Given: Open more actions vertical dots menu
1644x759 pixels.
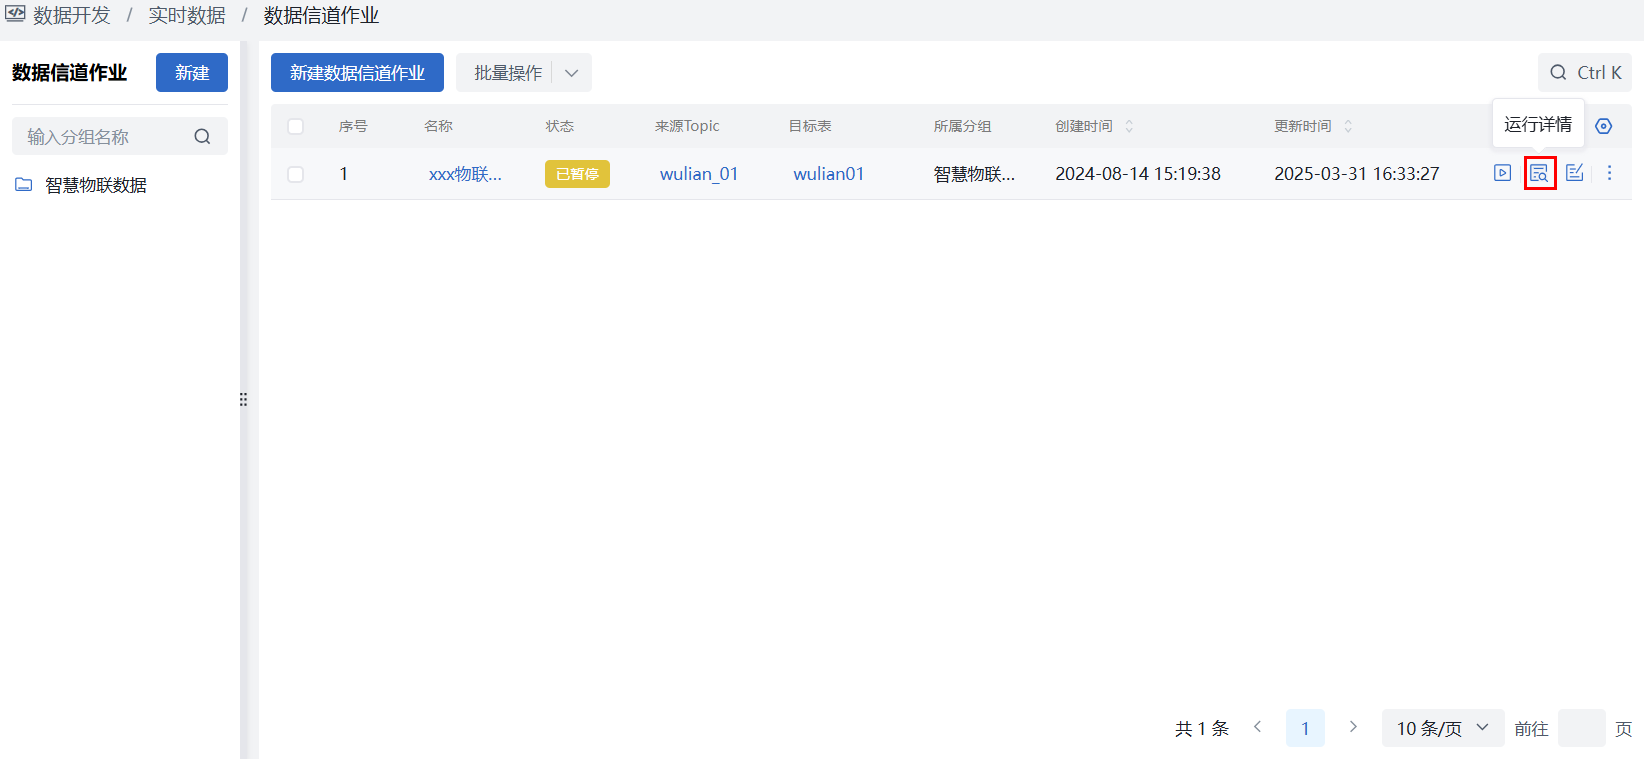Looking at the screenshot, I should (1609, 173).
